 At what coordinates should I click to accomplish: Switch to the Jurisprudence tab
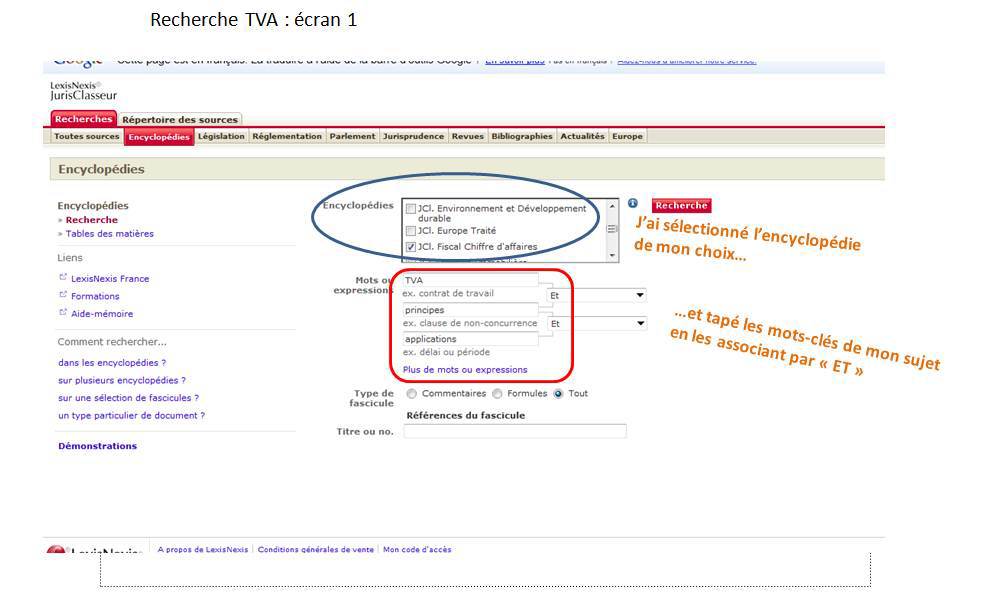pyautogui.click(x=413, y=137)
